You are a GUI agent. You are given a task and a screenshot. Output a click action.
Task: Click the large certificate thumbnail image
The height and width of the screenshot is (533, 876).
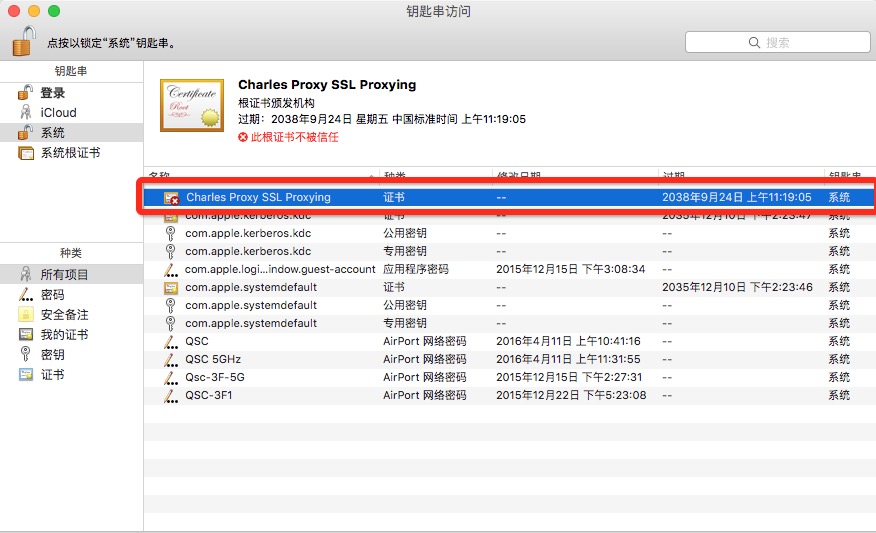(x=192, y=106)
